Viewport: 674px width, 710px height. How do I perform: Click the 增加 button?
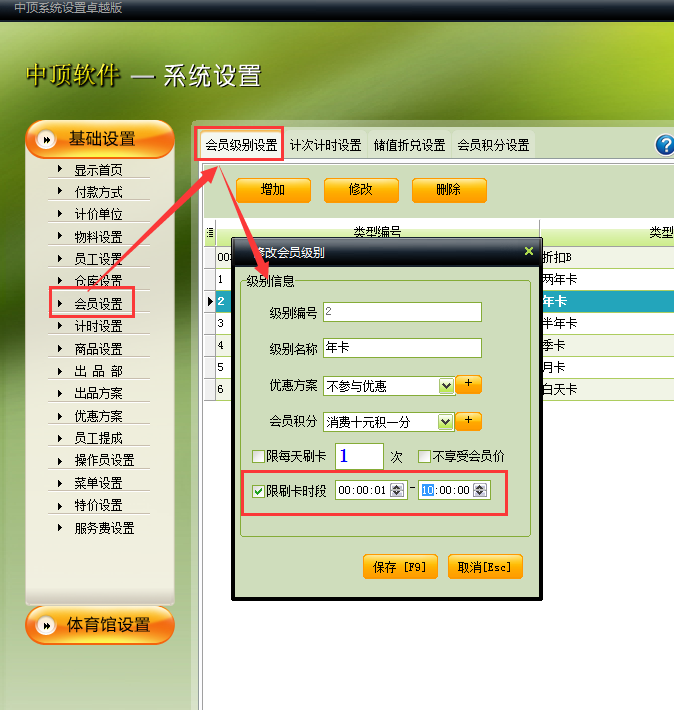coord(273,190)
